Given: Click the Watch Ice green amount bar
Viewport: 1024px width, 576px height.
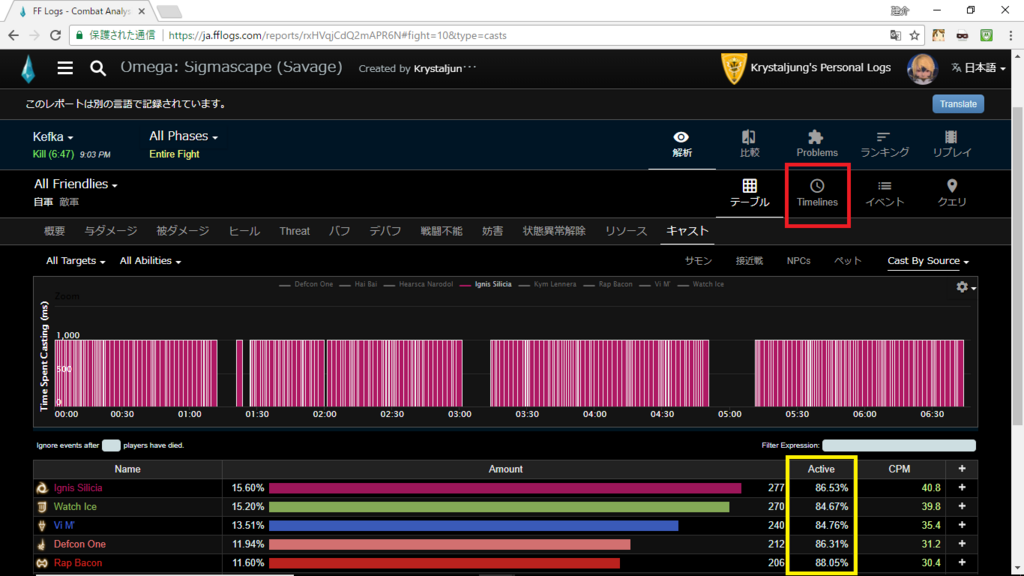Looking at the screenshot, I should pos(499,507).
